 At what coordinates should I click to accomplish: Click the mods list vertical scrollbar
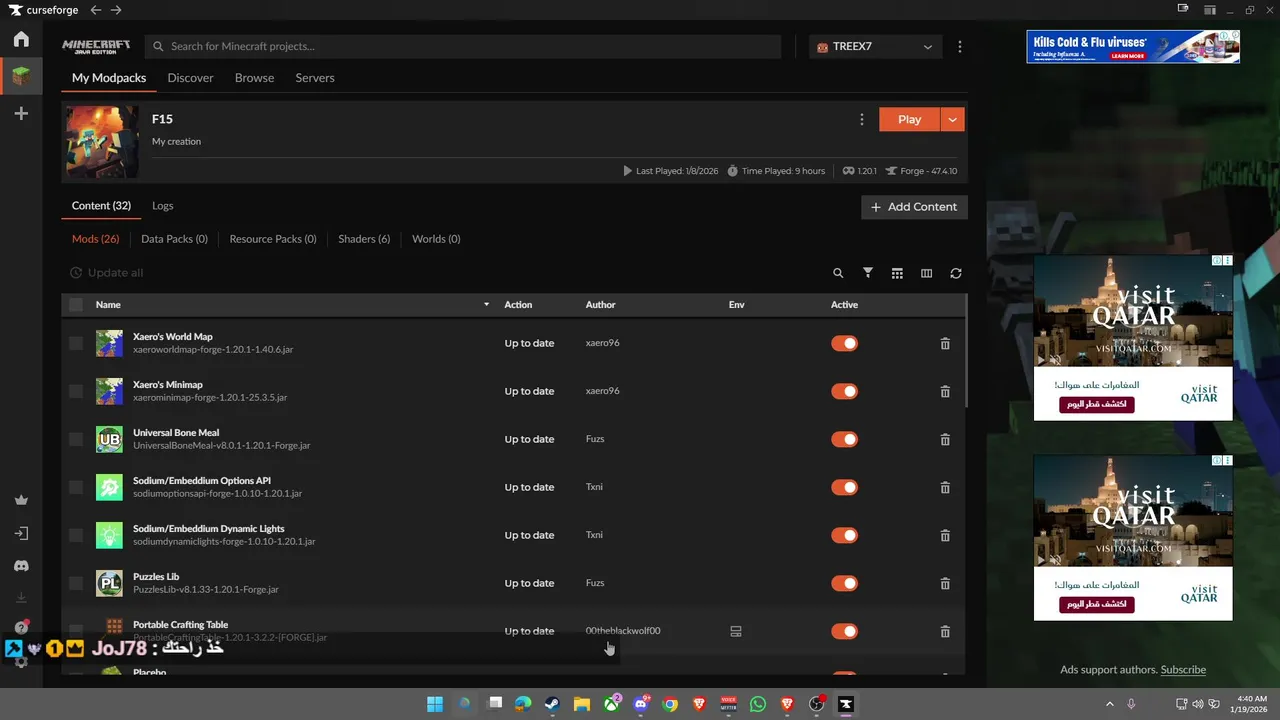click(965, 350)
